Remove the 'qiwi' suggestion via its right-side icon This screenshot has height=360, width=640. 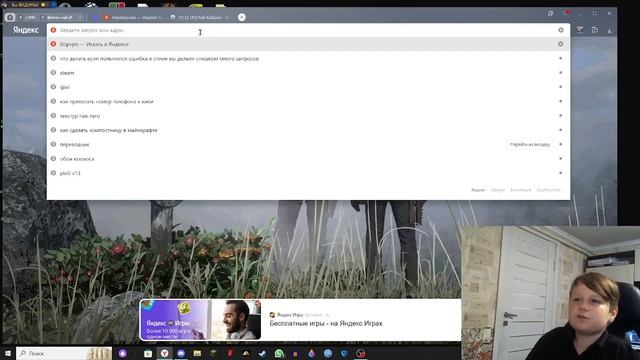pos(560,87)
